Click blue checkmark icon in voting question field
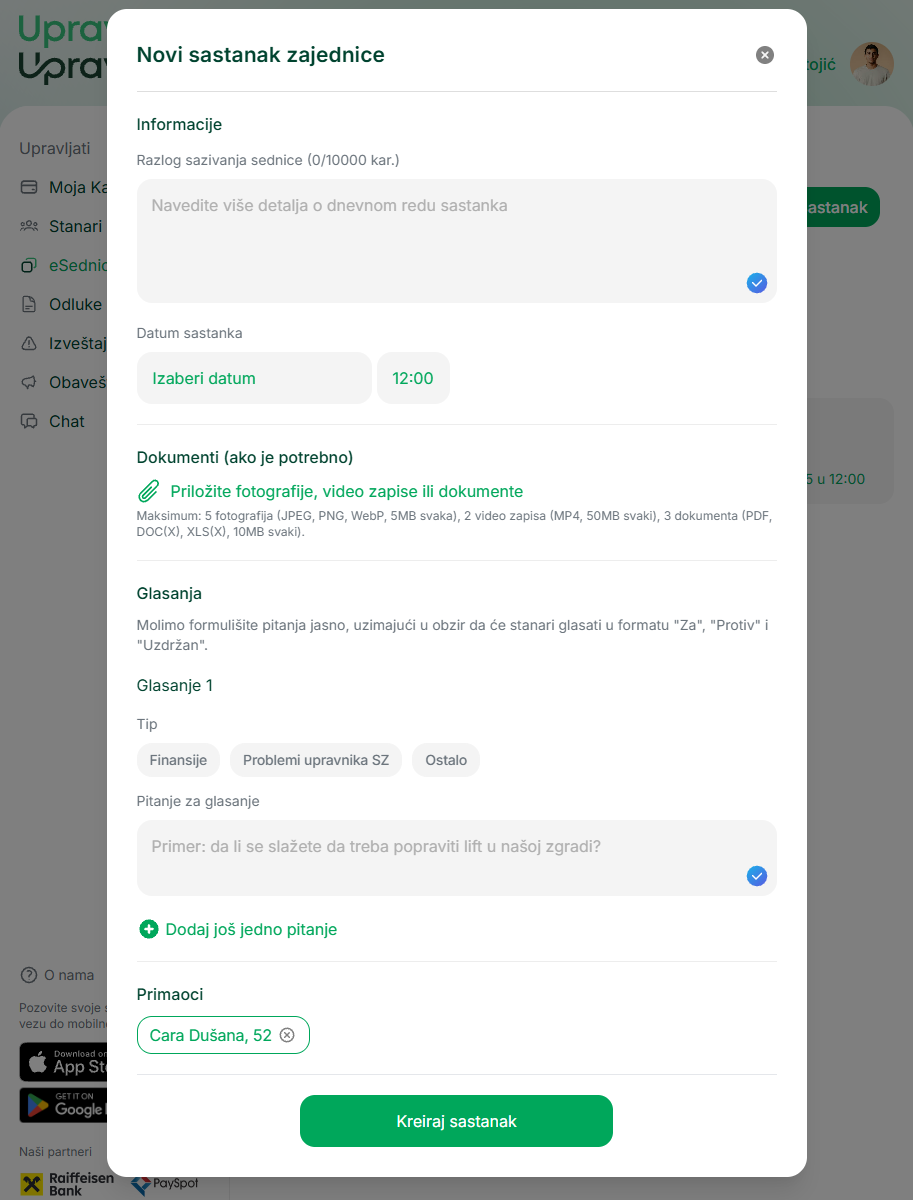 (x=757, y=876)
